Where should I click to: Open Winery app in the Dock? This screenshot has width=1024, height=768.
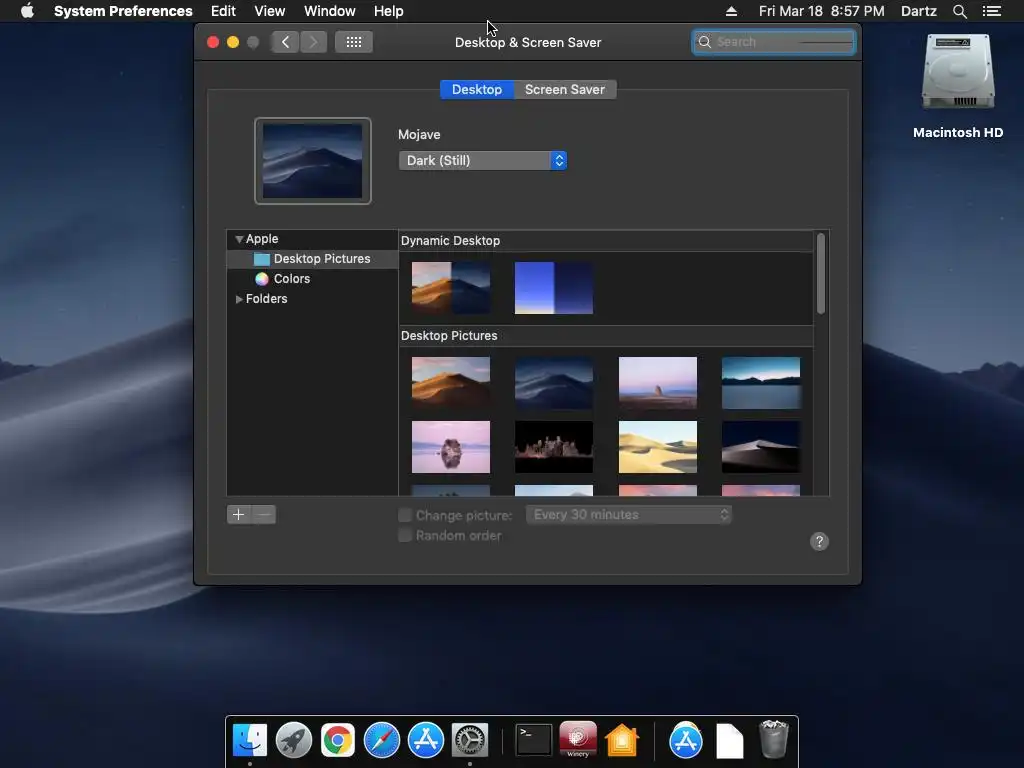click(x=578, y=739)
